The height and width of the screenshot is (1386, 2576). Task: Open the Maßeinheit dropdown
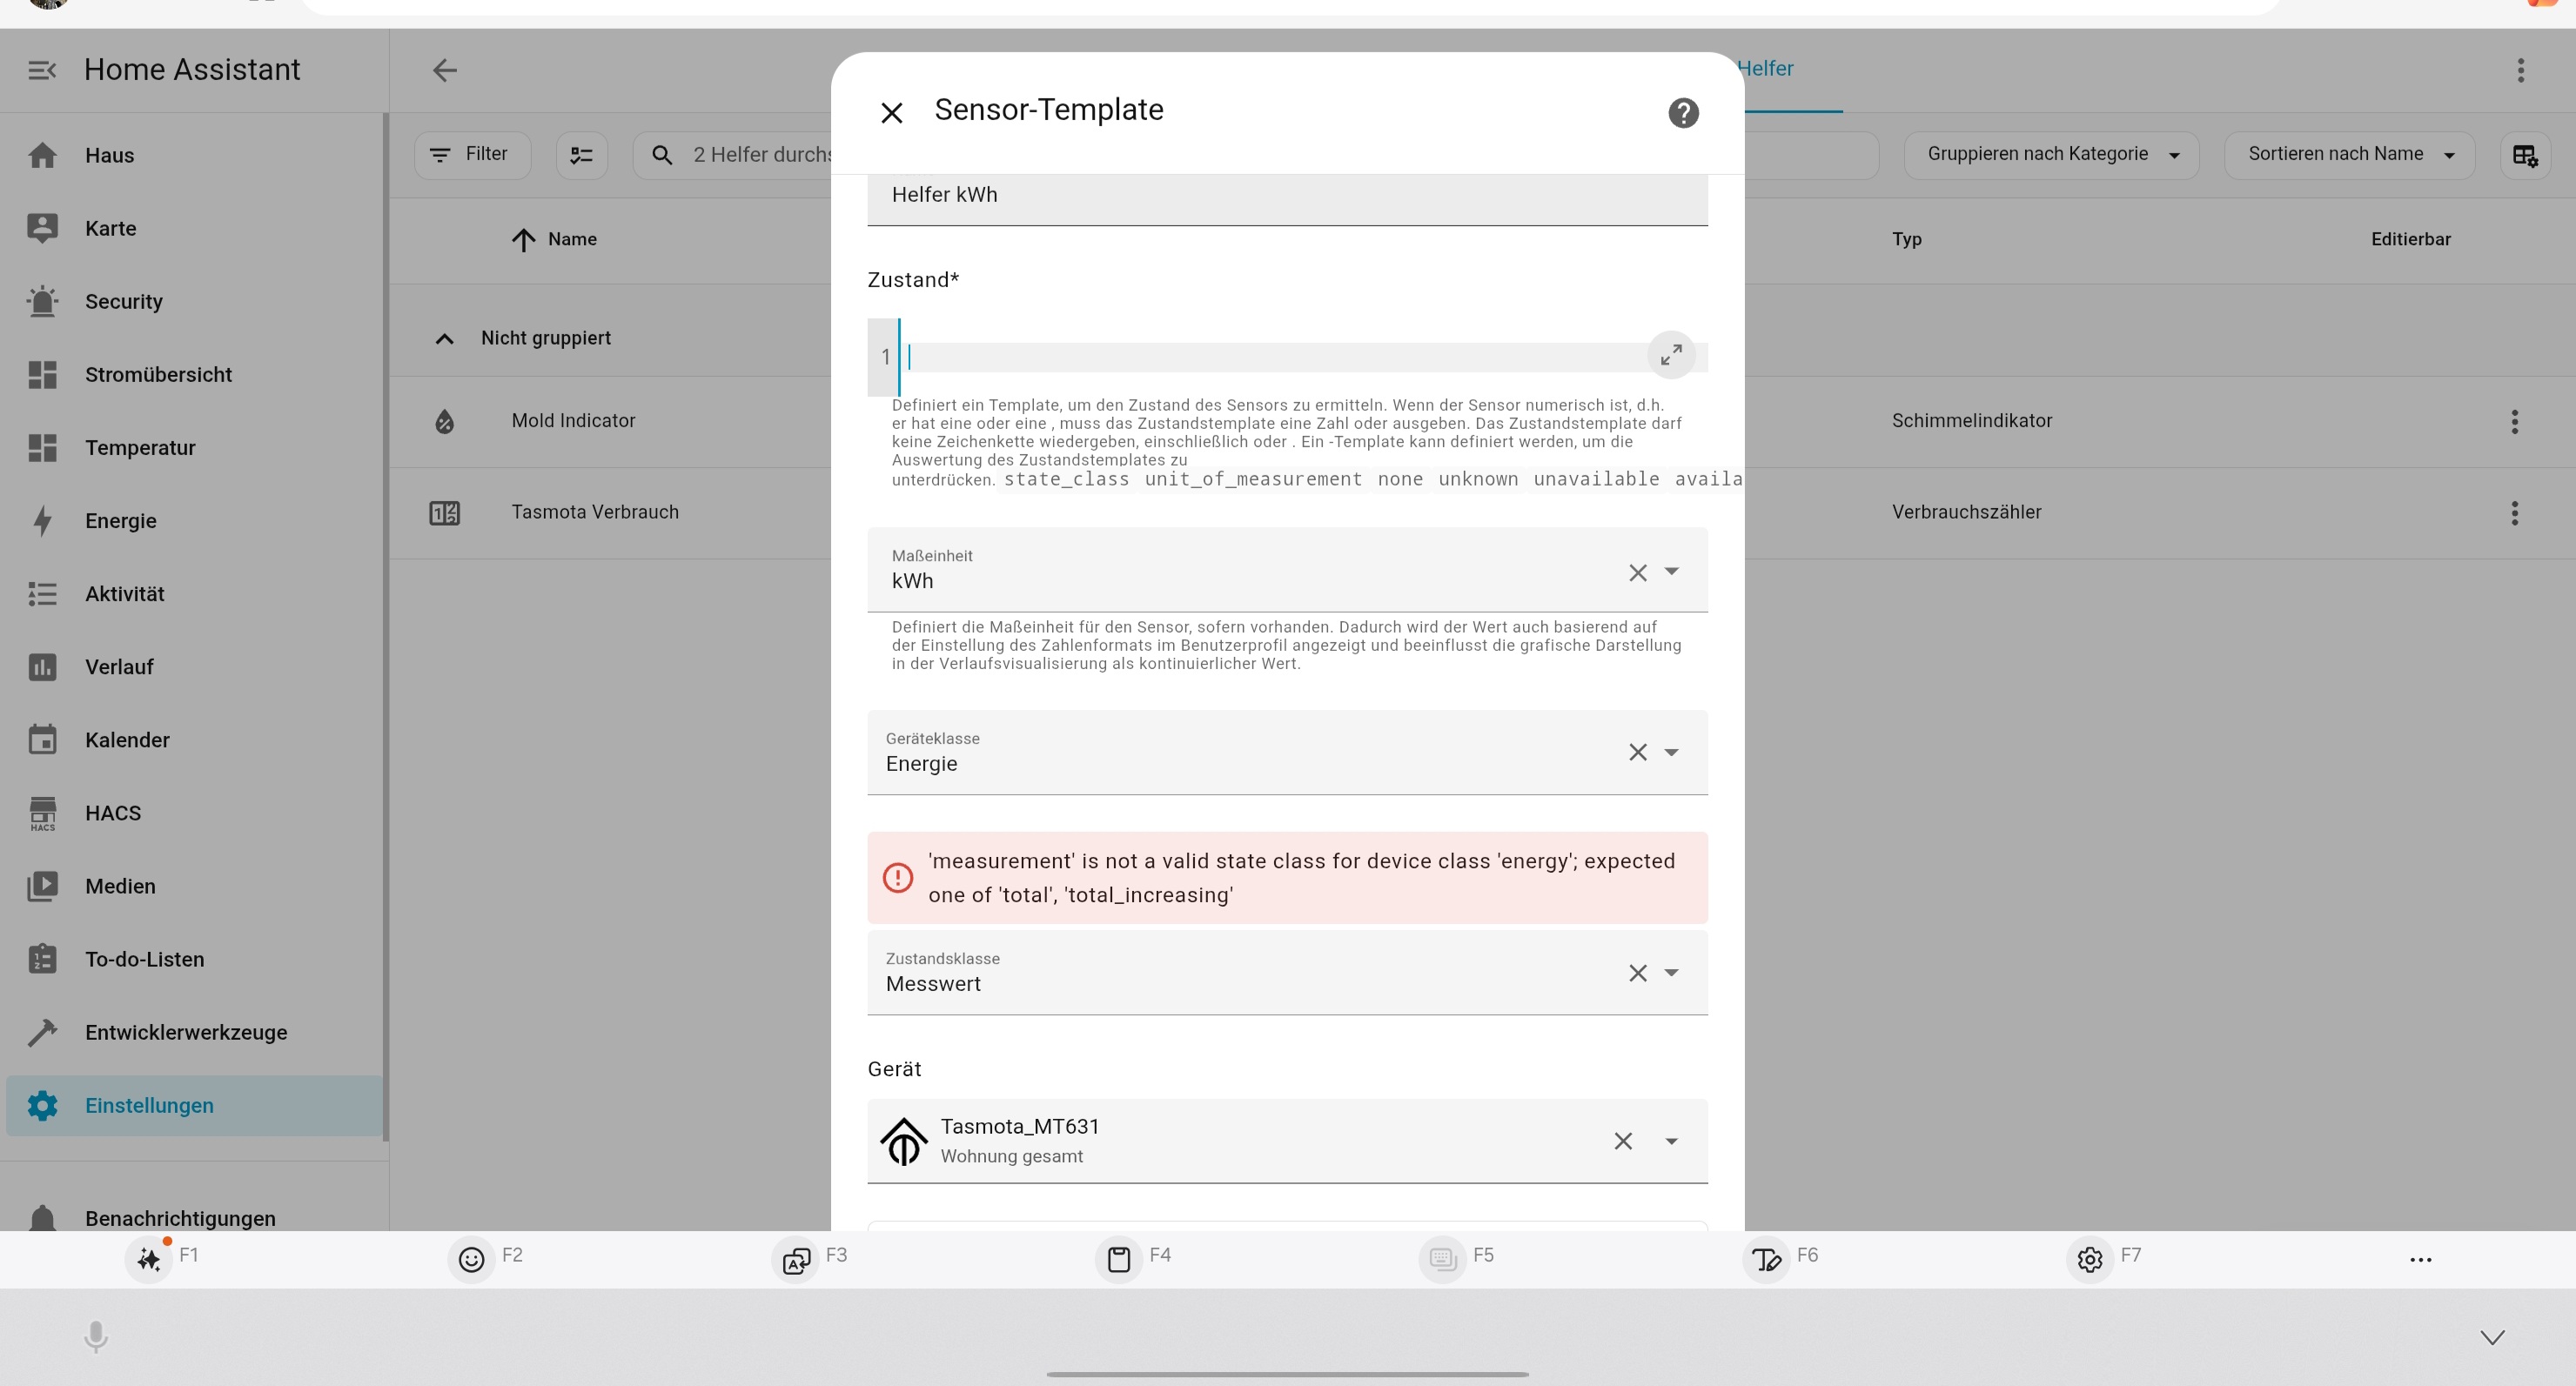[x=1671, y=572]
